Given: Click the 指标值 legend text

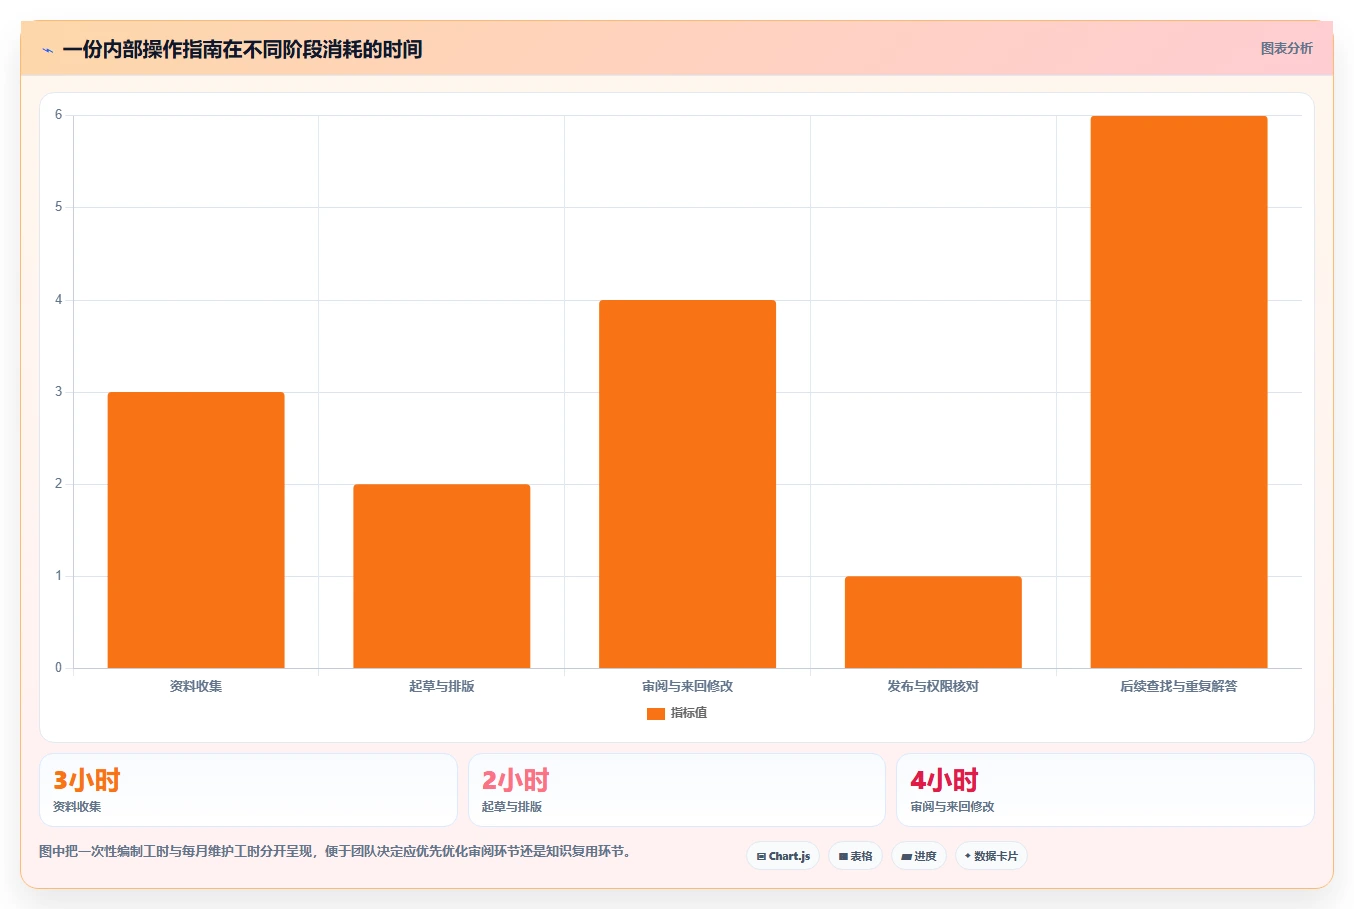Looking at the screenshot, I should 689,713.
